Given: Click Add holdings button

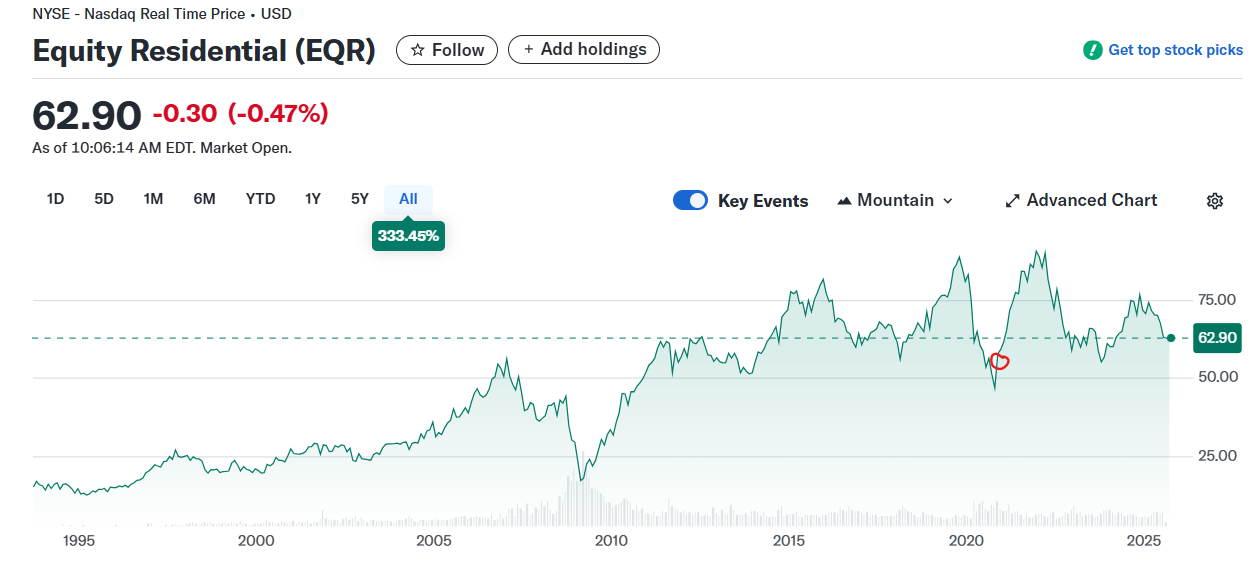Looking at the screenshot, I should 584,49.
